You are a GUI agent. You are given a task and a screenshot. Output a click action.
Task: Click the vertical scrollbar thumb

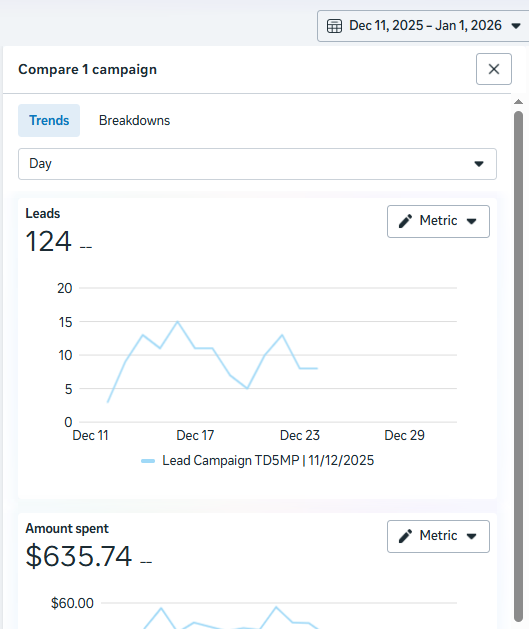click(x=518, y=366)
